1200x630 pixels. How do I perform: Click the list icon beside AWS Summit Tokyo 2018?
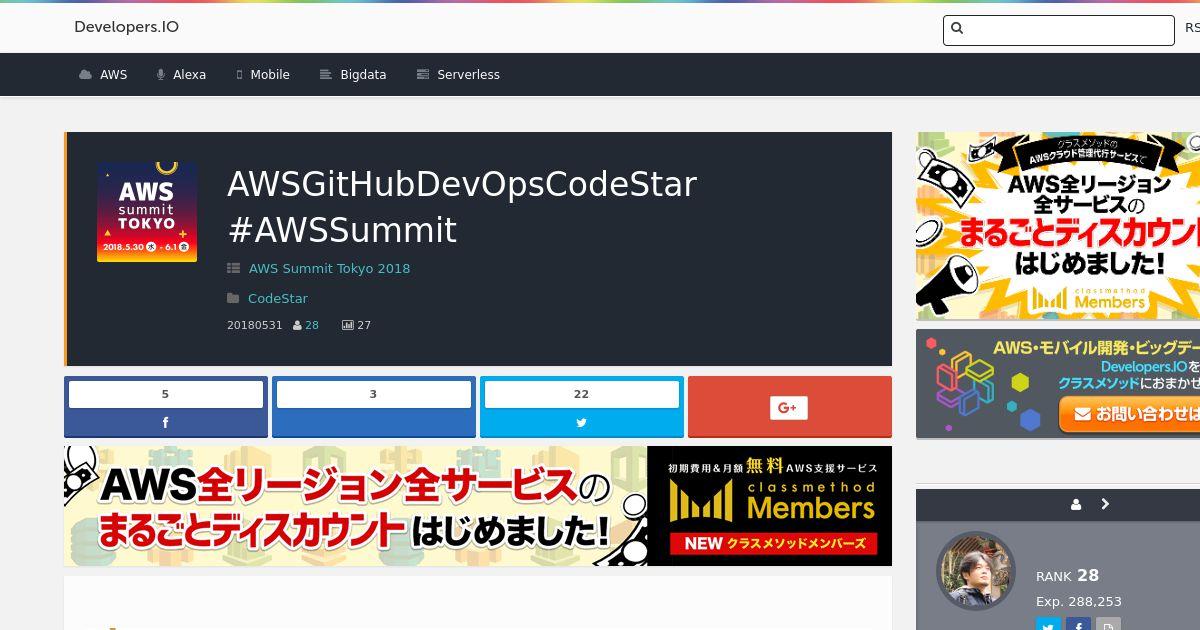[x=234, y=268]
